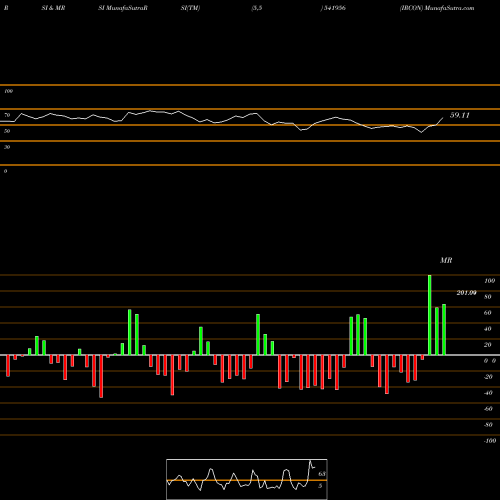Image resolution: width=500 pixels, height=500 pixels.
Task: Click the (IRCON) MunafaSutra.com header text
Action: pyautogui.click(x=437, y=8)
